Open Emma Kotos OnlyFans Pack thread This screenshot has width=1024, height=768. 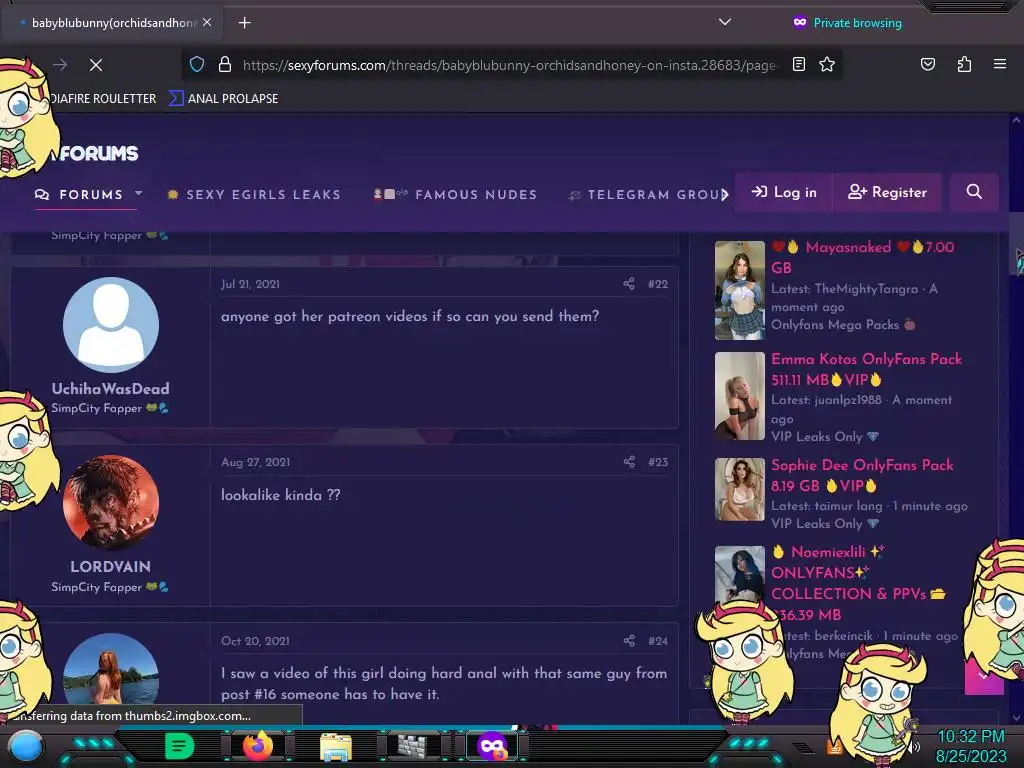point(866,369)
